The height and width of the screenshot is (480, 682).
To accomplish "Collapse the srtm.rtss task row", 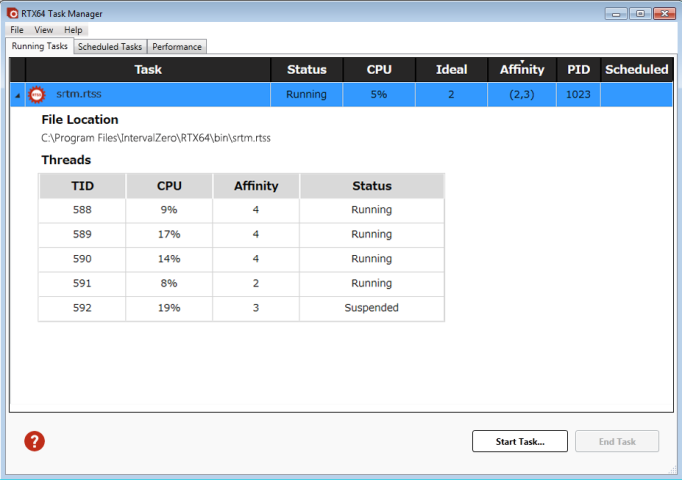I will point(17,96).
